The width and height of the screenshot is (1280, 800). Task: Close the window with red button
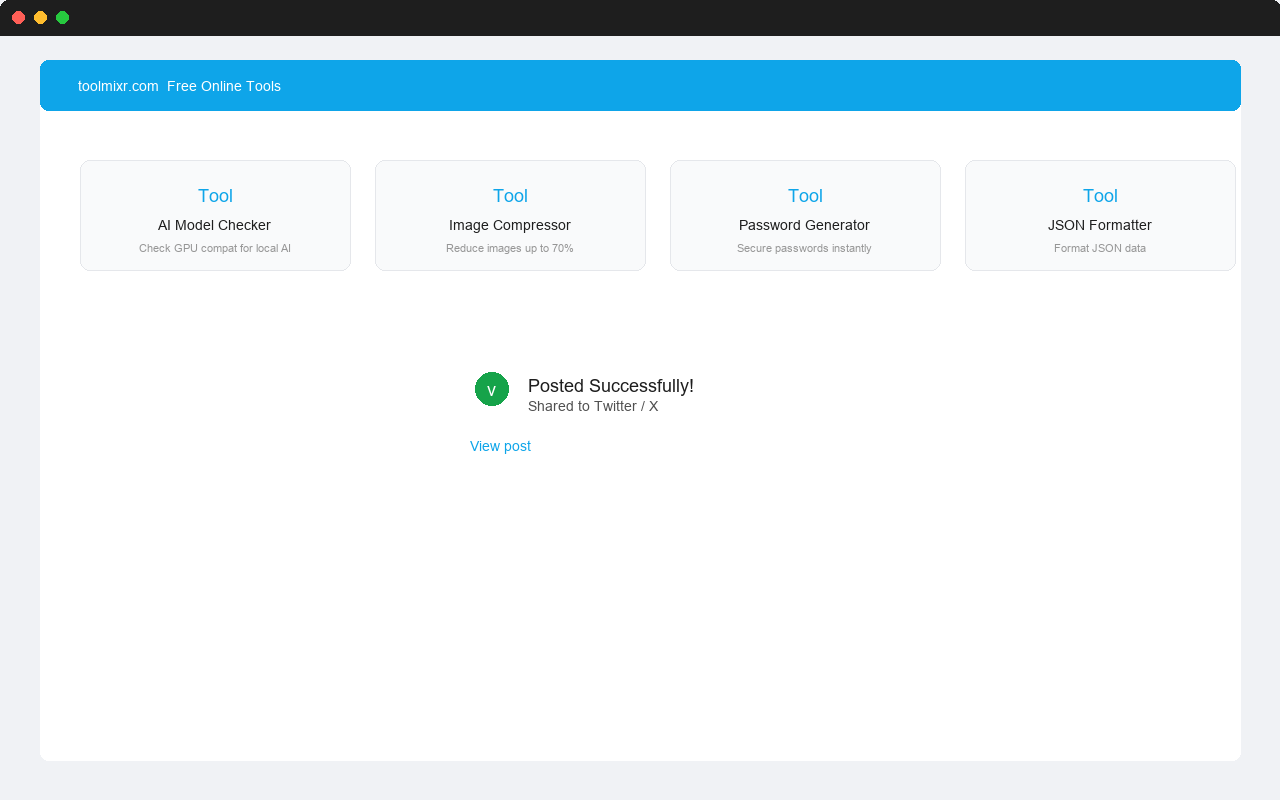click(x=18, y=17)
